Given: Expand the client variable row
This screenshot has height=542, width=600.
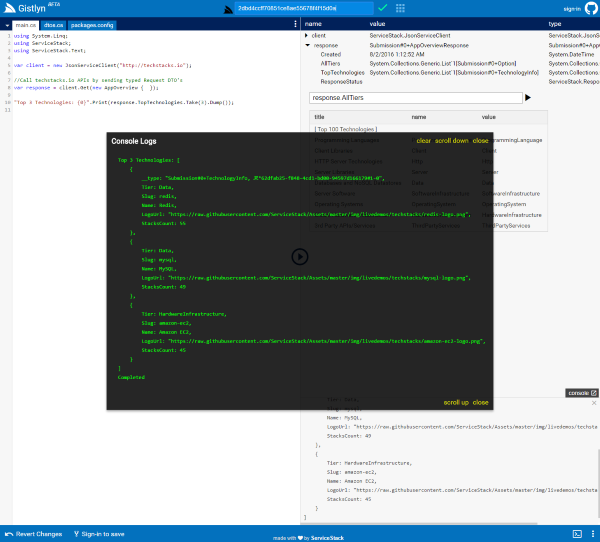Looking at the screenshot, I should coord(306,35).
